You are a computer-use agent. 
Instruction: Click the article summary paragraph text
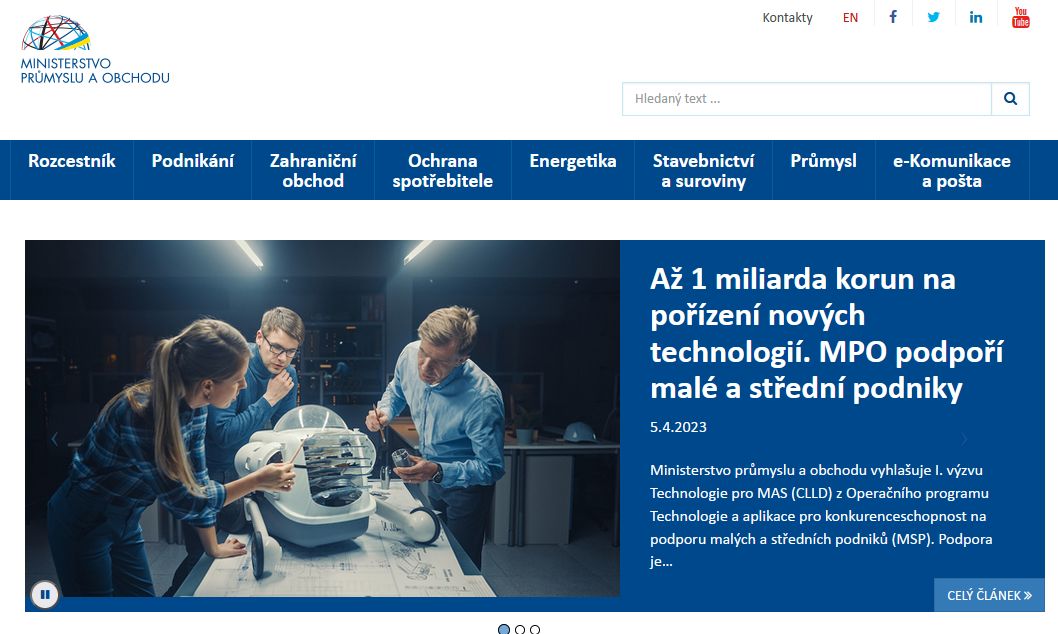click(821, 515)
